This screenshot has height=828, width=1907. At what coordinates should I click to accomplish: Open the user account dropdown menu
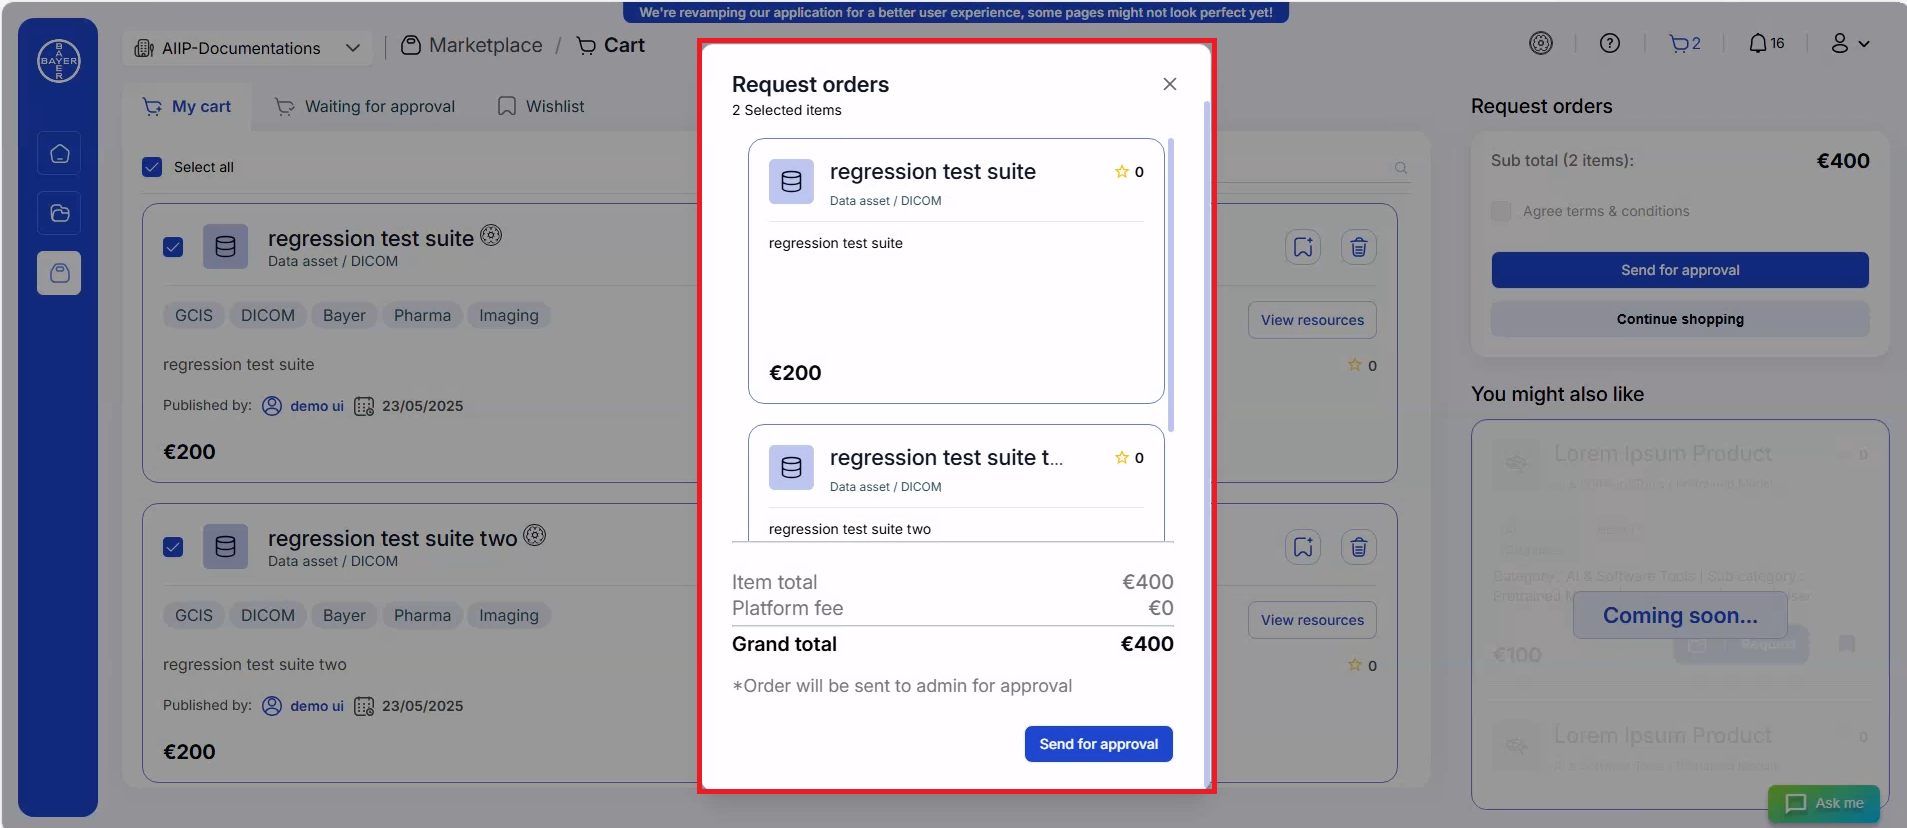click(x=1849, y=44)
